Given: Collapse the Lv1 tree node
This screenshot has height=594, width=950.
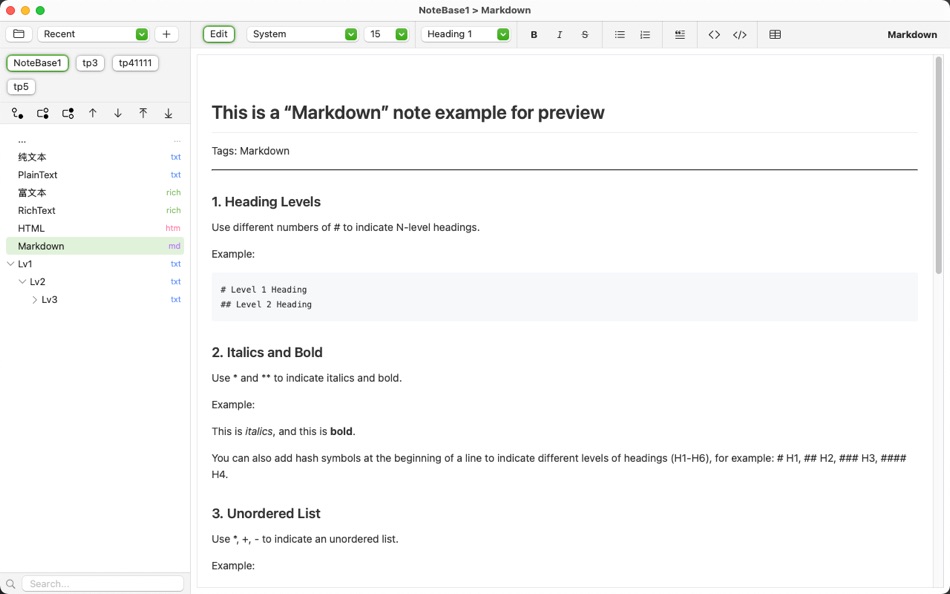Looking at the screenshot, I should [10, 264].
